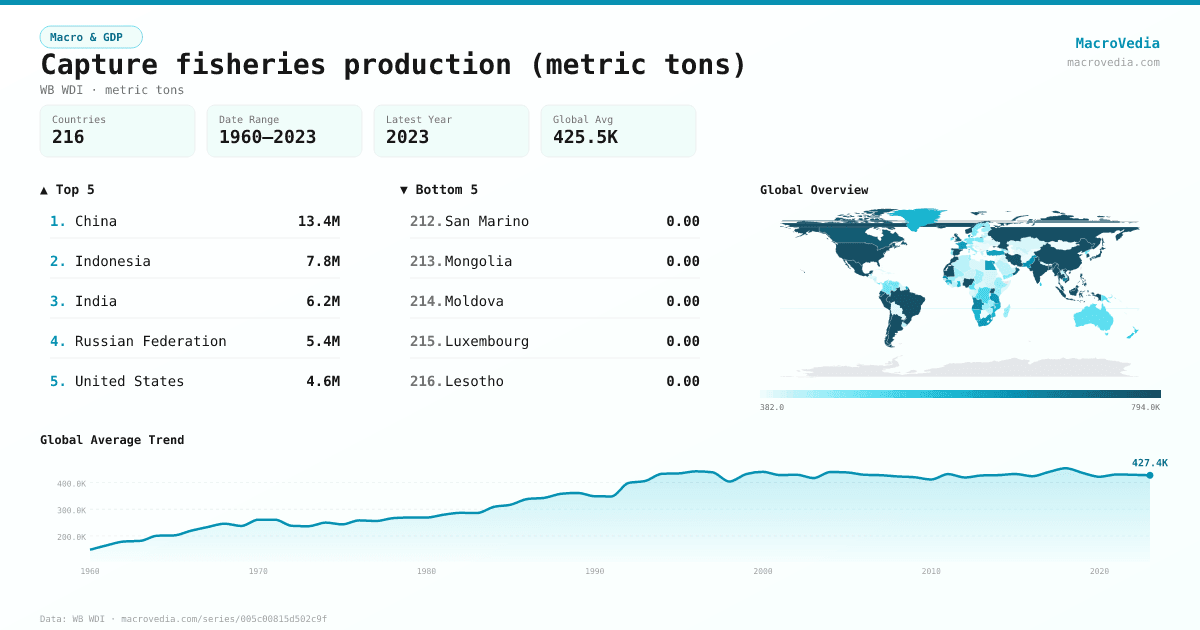Click the 427.4K endpoint marker on the trend line

(1148, 477)
